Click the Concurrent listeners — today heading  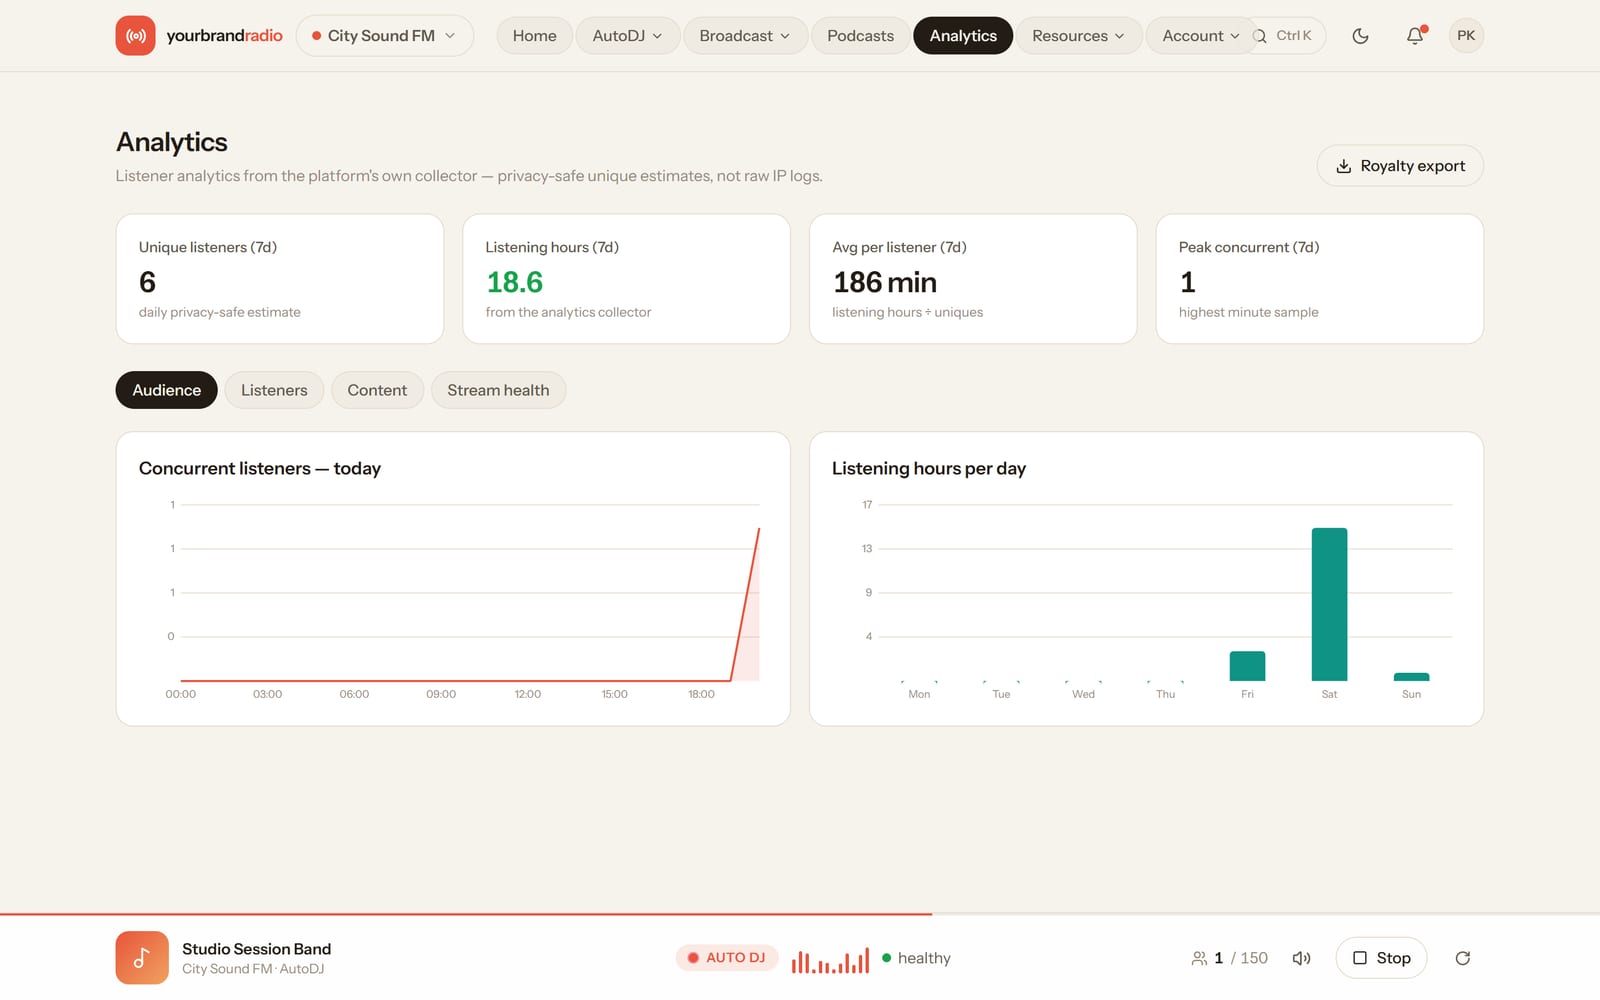pyautogui.click(x=260, y=468)
